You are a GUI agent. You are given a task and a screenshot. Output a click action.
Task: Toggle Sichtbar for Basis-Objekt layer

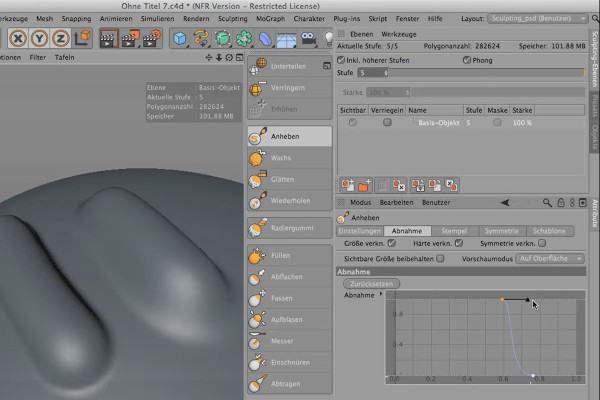353,122
